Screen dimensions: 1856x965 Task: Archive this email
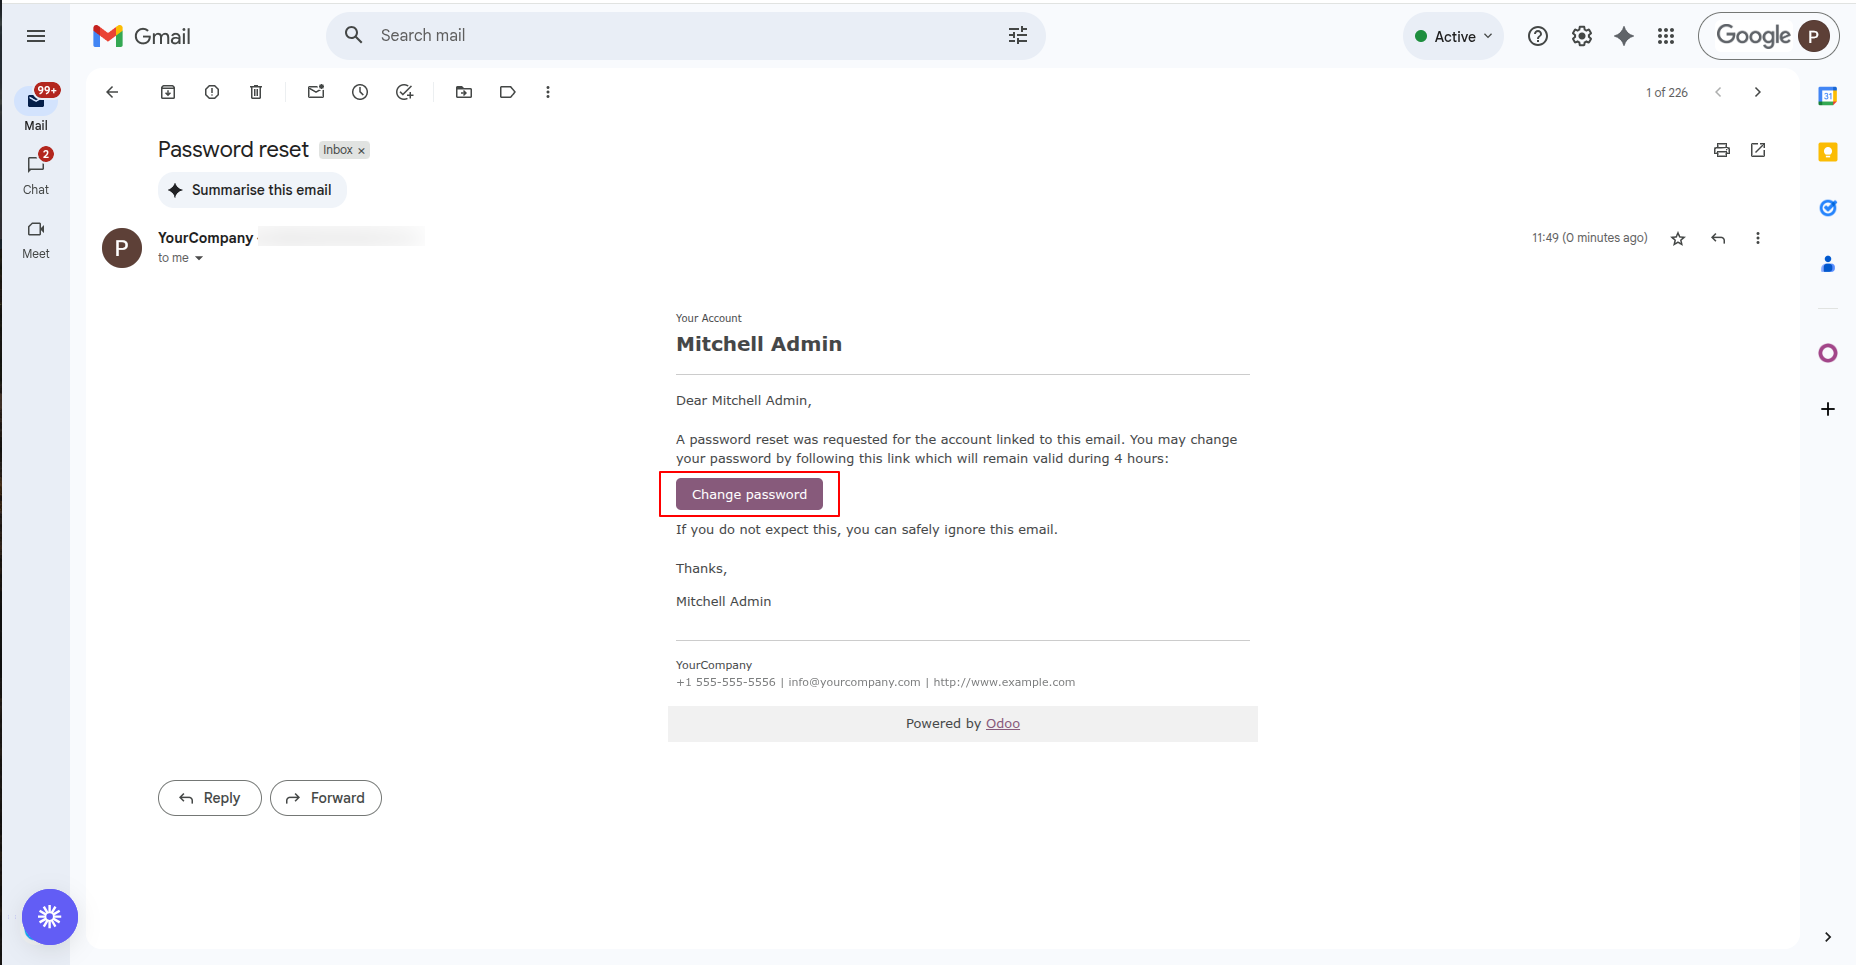[168, 92]
